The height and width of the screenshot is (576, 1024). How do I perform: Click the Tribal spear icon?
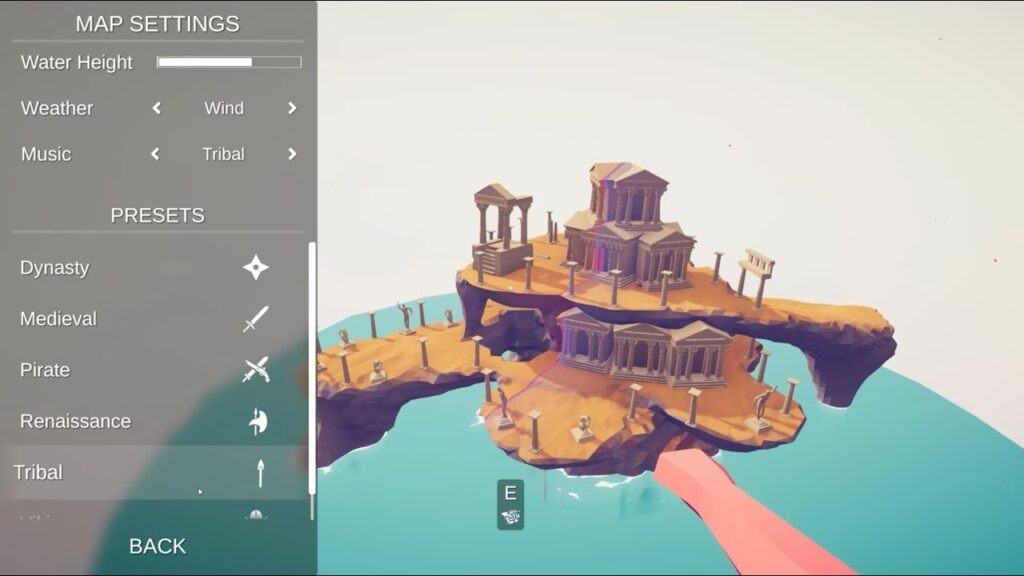261,473
